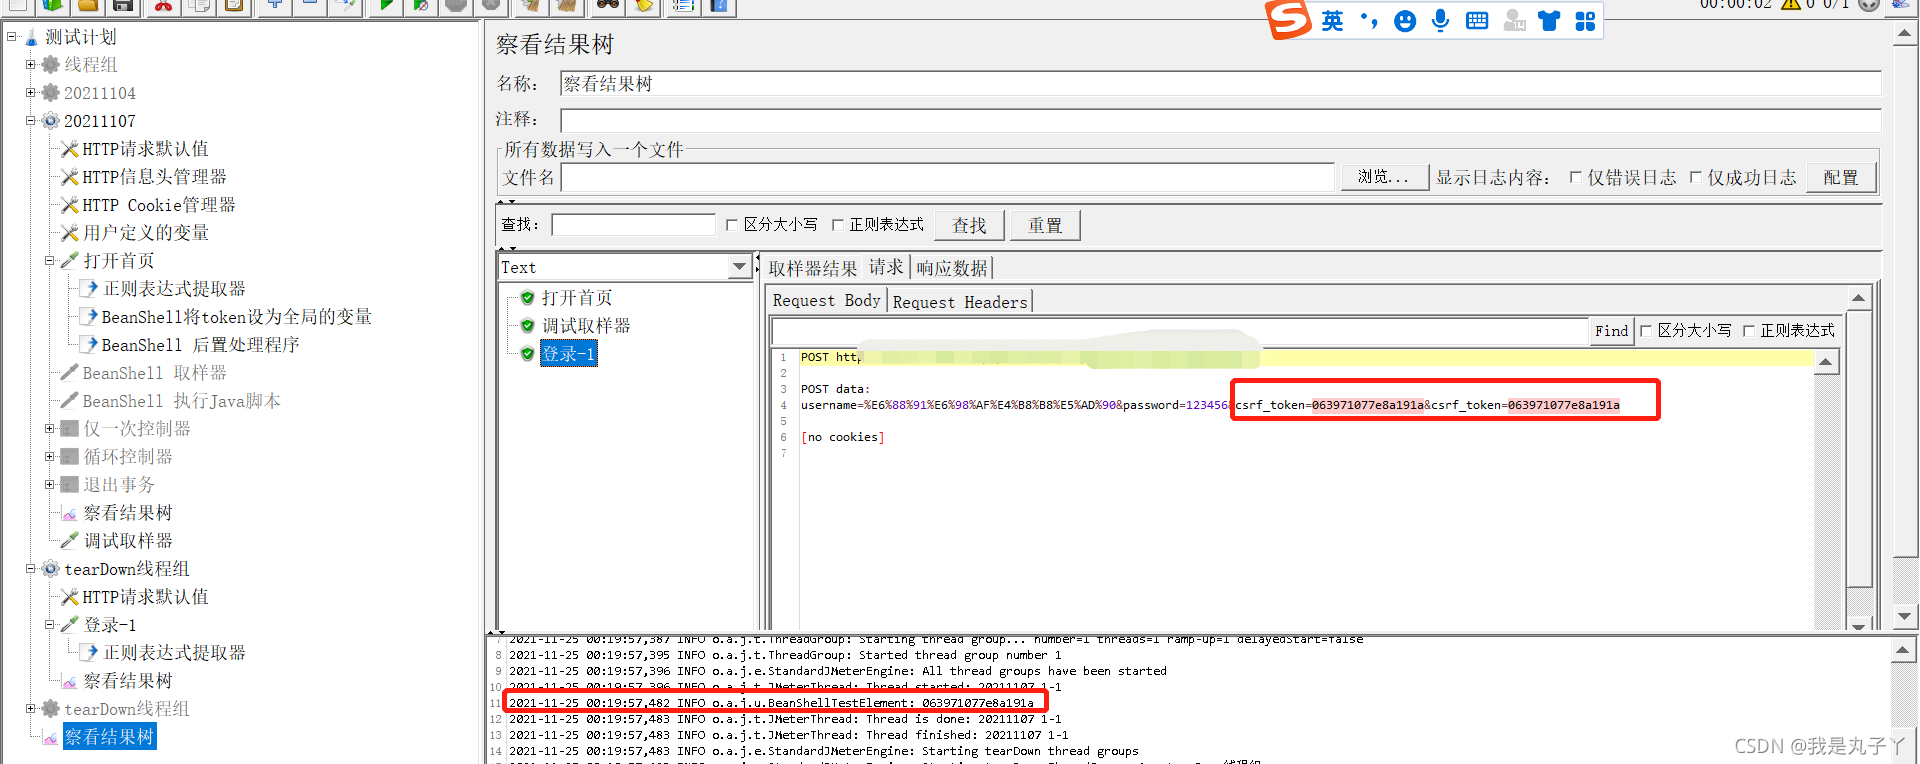
Task: Collapse the 20211107 thread group
Action: pyautogui.click(x=30, y=121)
